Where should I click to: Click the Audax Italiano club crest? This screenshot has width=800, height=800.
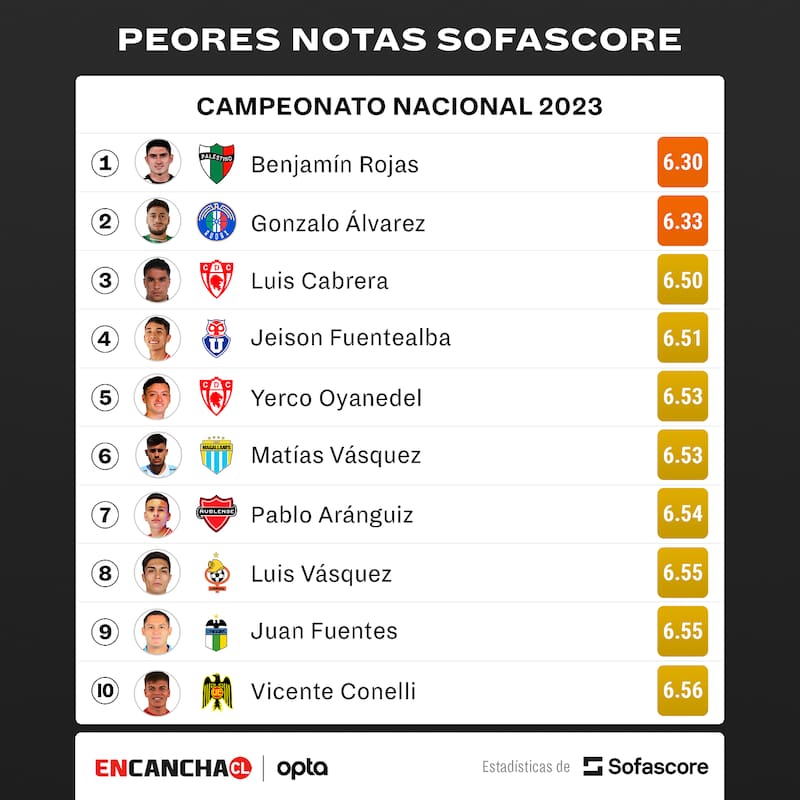216,221
